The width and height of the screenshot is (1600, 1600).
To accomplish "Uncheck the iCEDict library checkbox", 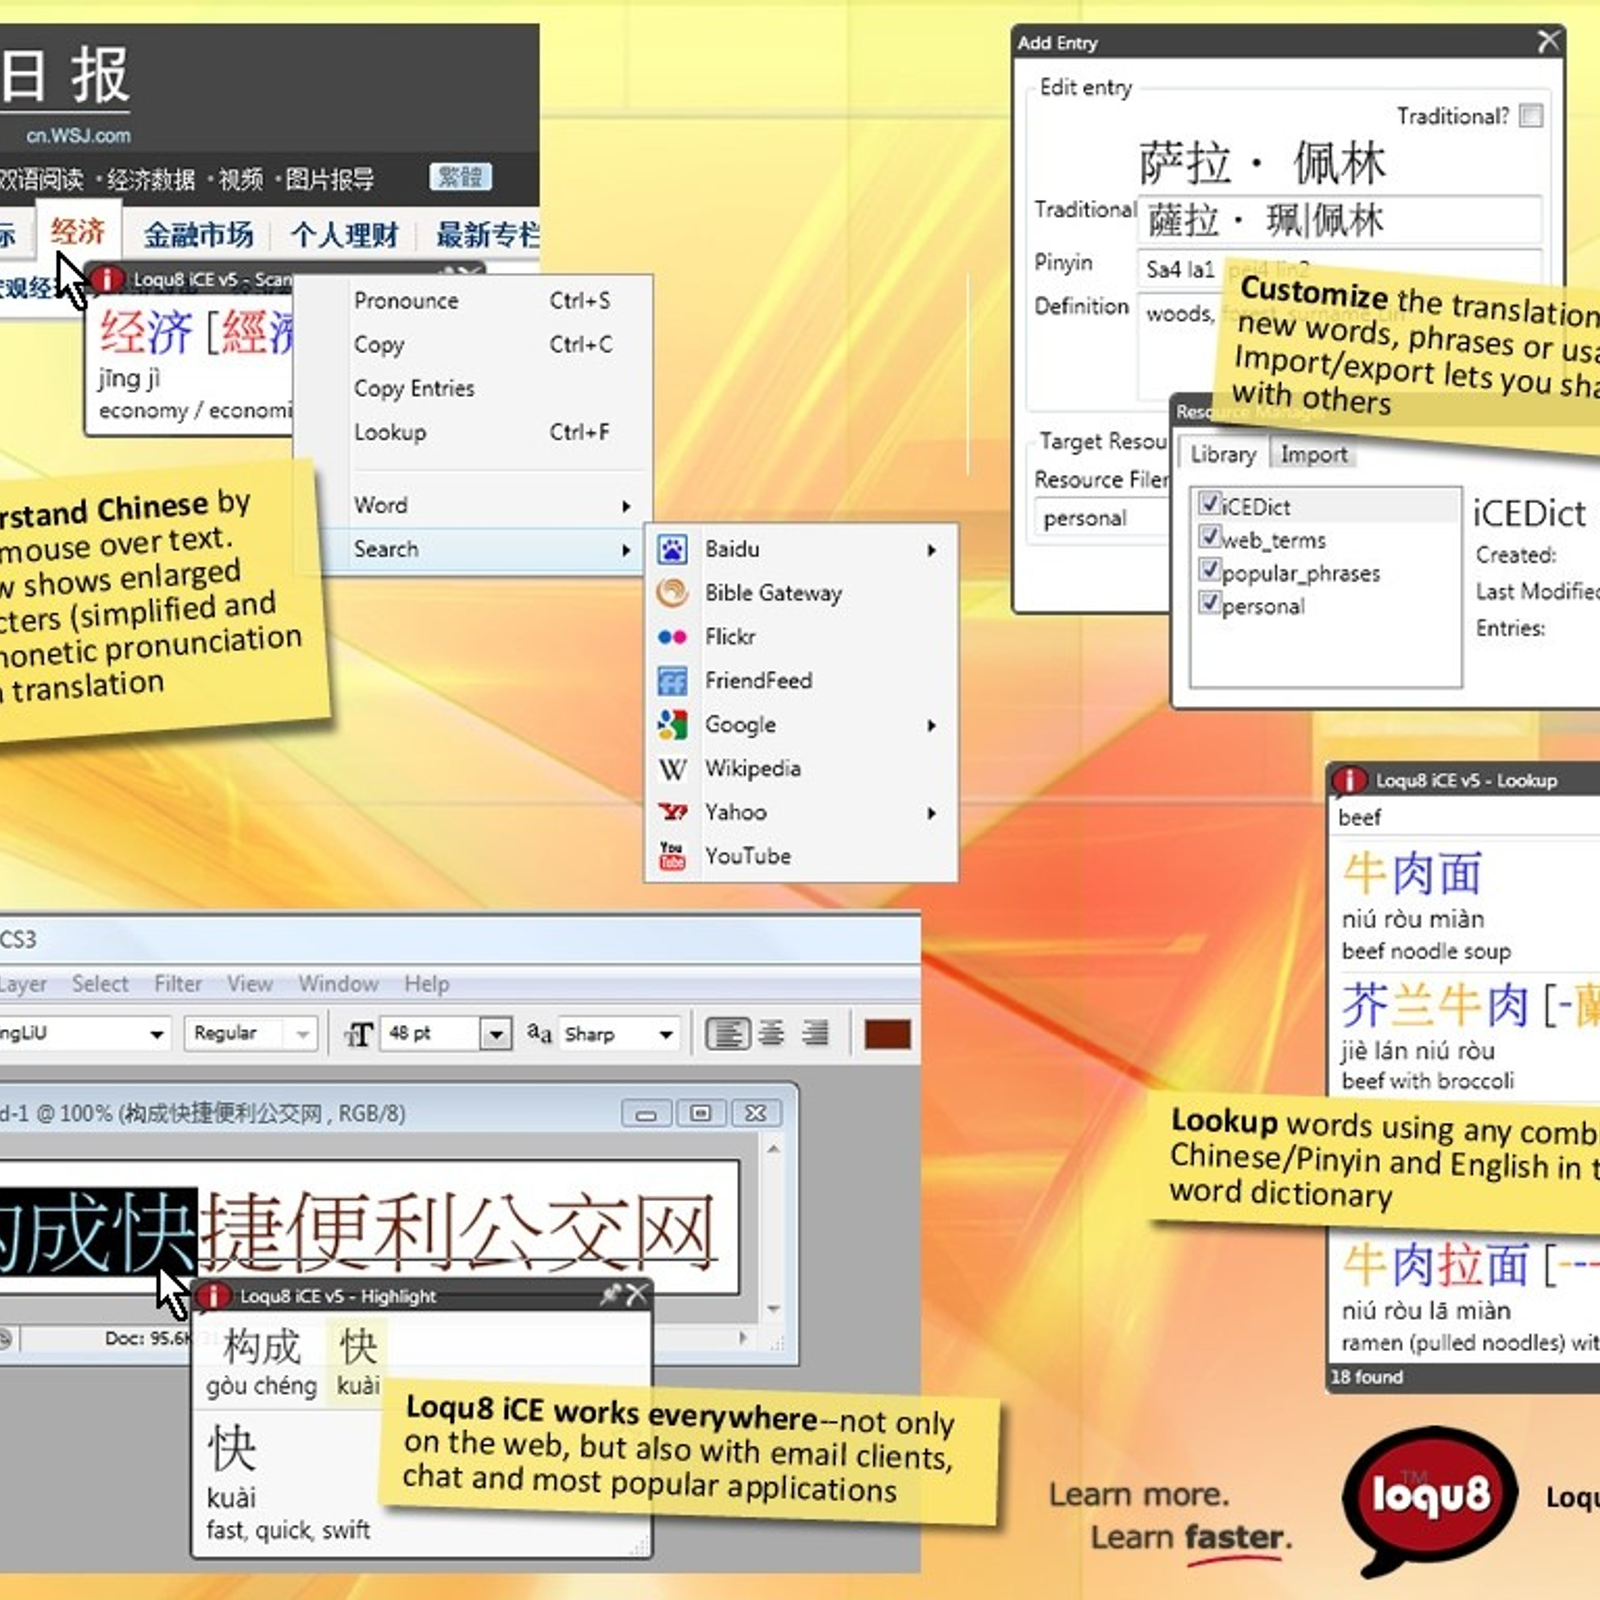I will click(x=1210, y=503).
